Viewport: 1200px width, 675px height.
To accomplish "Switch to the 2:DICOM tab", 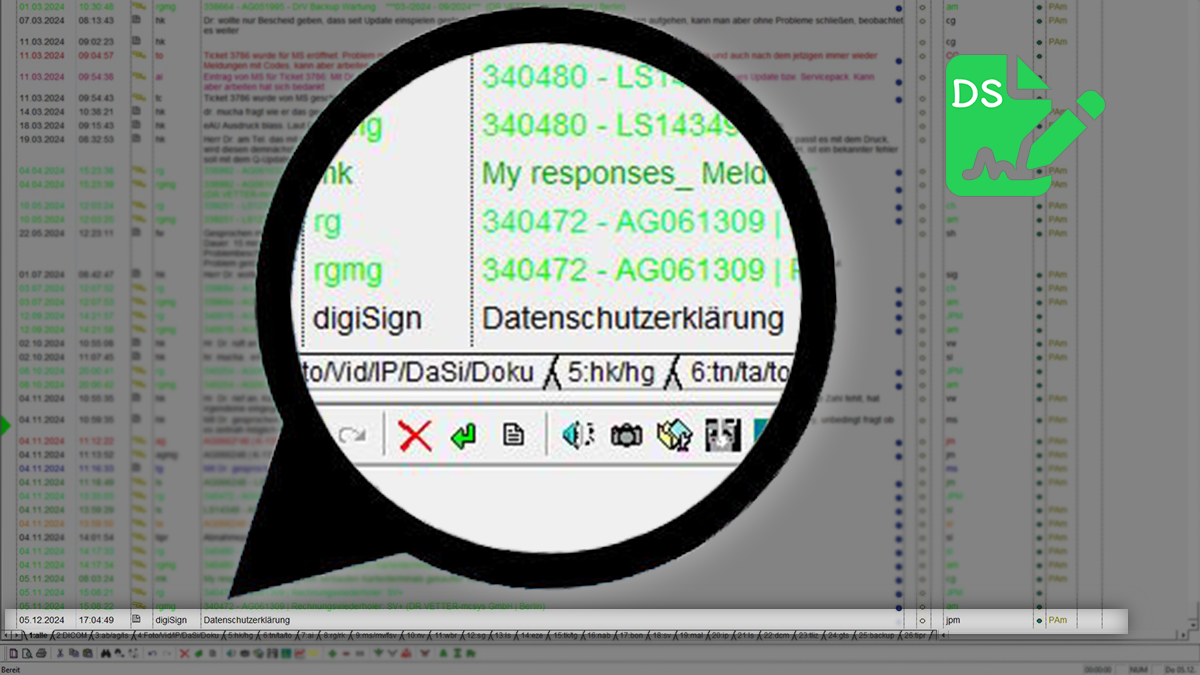I will point(71,635).
